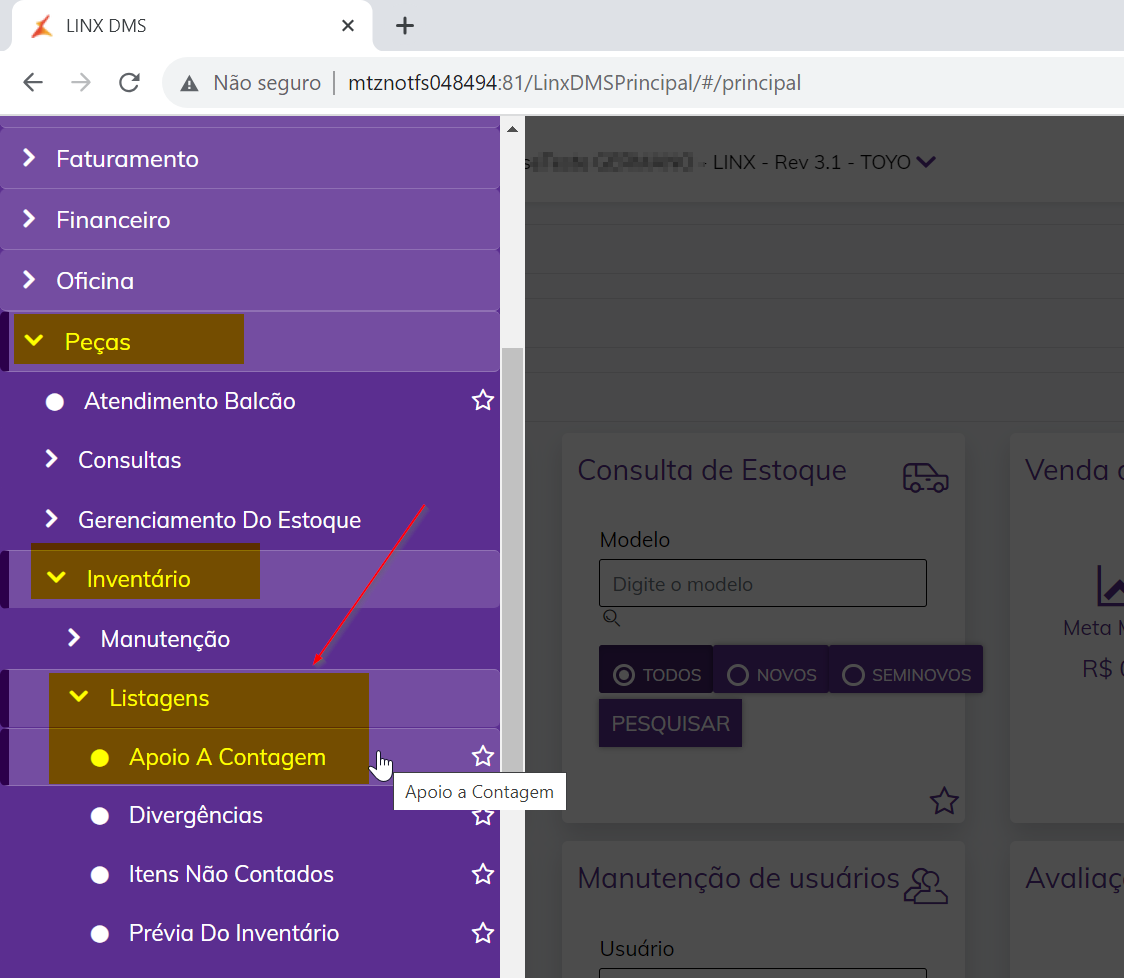Collapse the Listagens submenu
The height and width of the screenshot is (978, 1124).
[x=249, y=698]
